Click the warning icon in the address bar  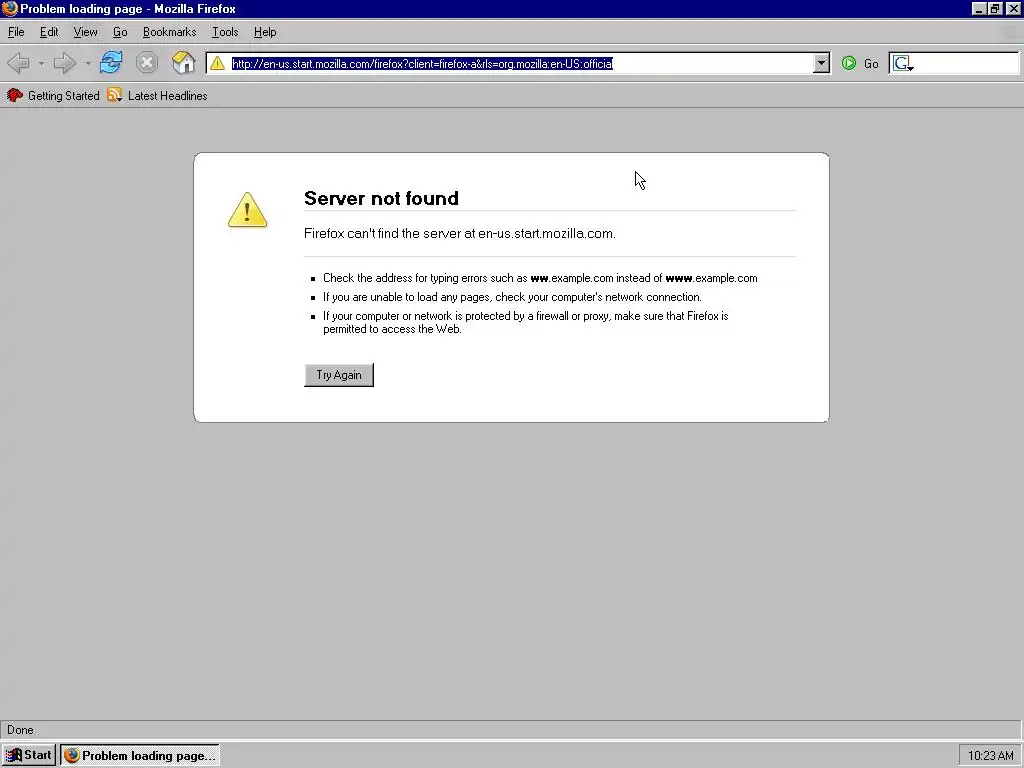click(217, 63)
